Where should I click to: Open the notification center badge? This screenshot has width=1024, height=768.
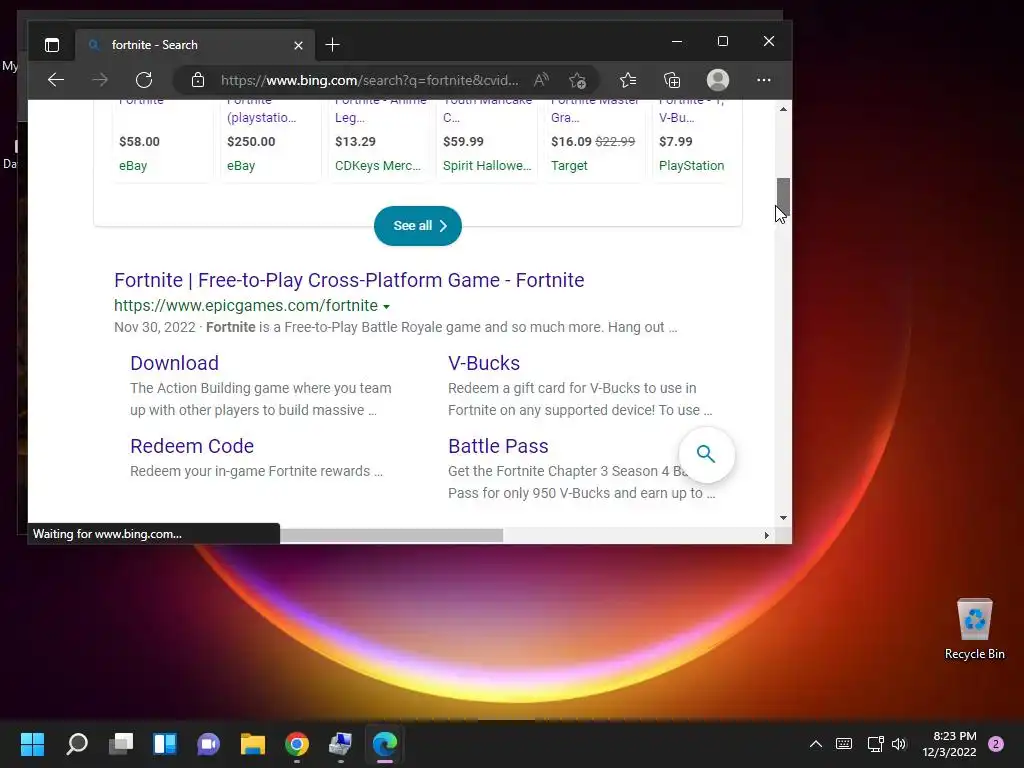tap(996, 744)
